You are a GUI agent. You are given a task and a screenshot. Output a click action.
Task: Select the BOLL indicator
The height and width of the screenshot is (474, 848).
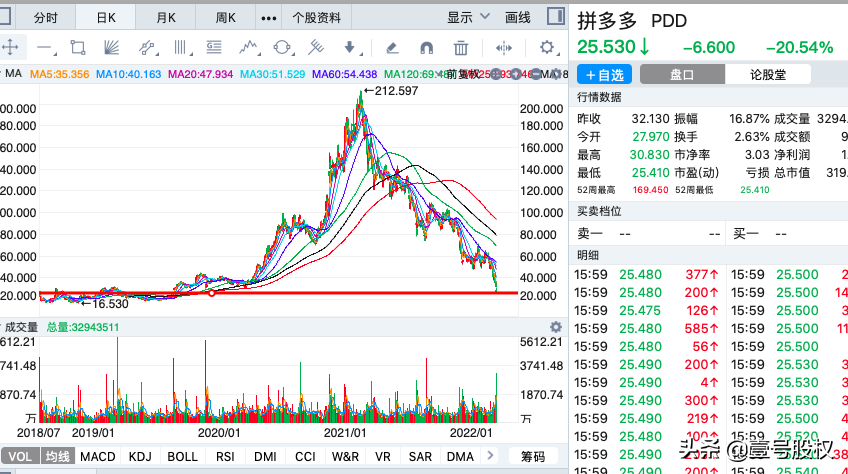(183, 456)
